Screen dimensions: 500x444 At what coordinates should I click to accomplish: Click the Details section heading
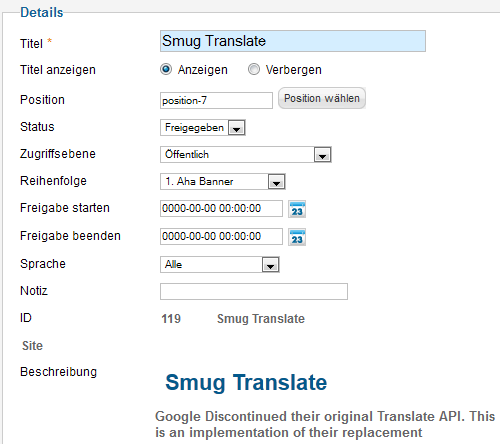tap(42, 12)
